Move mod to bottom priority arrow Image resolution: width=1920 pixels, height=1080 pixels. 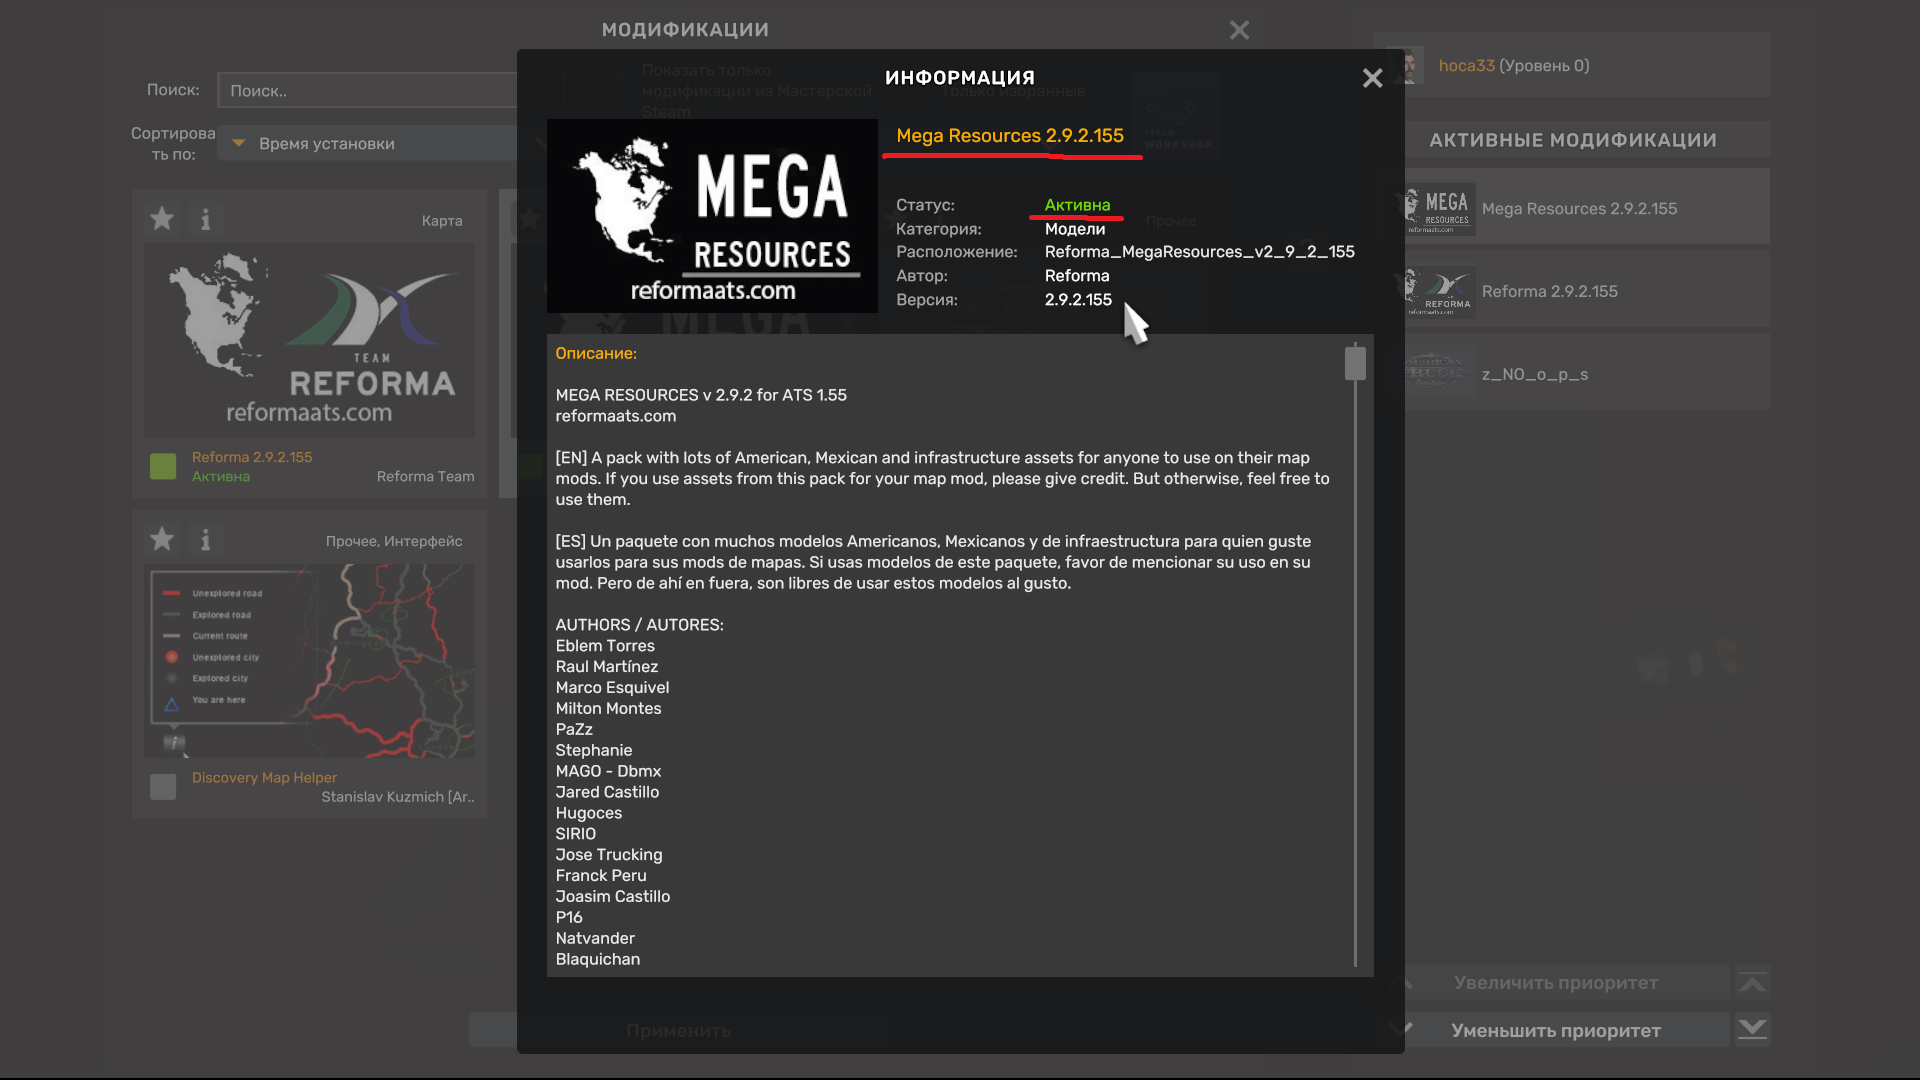coord(1752,1030)
